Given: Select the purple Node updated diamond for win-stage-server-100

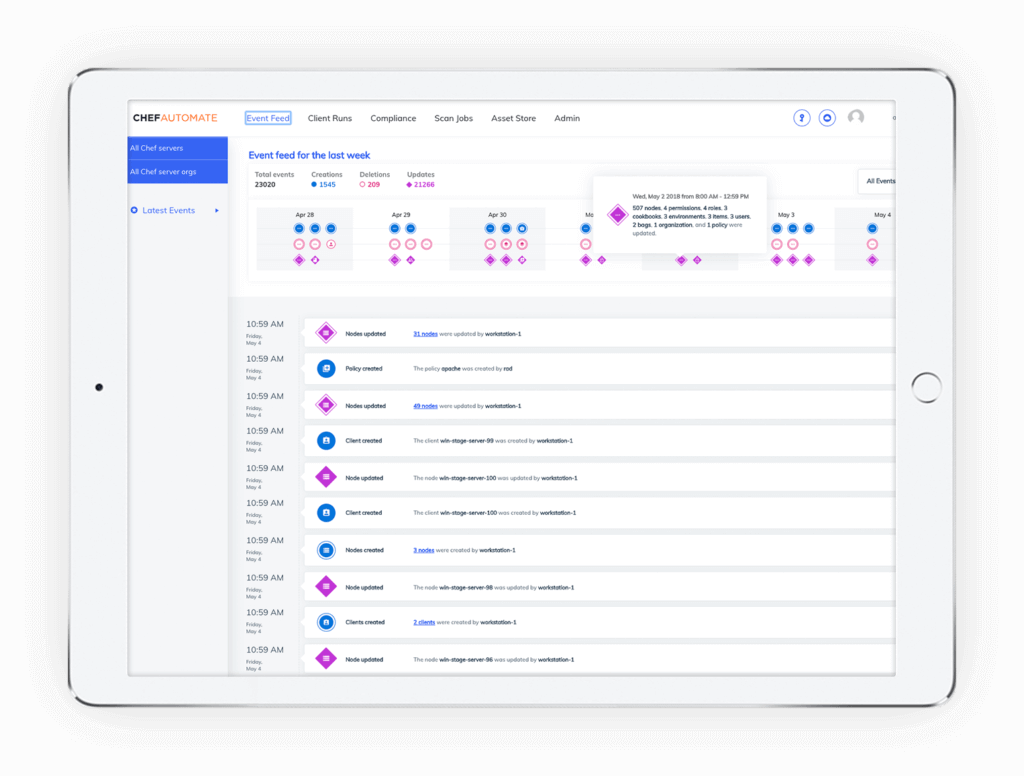Looking at the screenshot, I should point(326,476).
